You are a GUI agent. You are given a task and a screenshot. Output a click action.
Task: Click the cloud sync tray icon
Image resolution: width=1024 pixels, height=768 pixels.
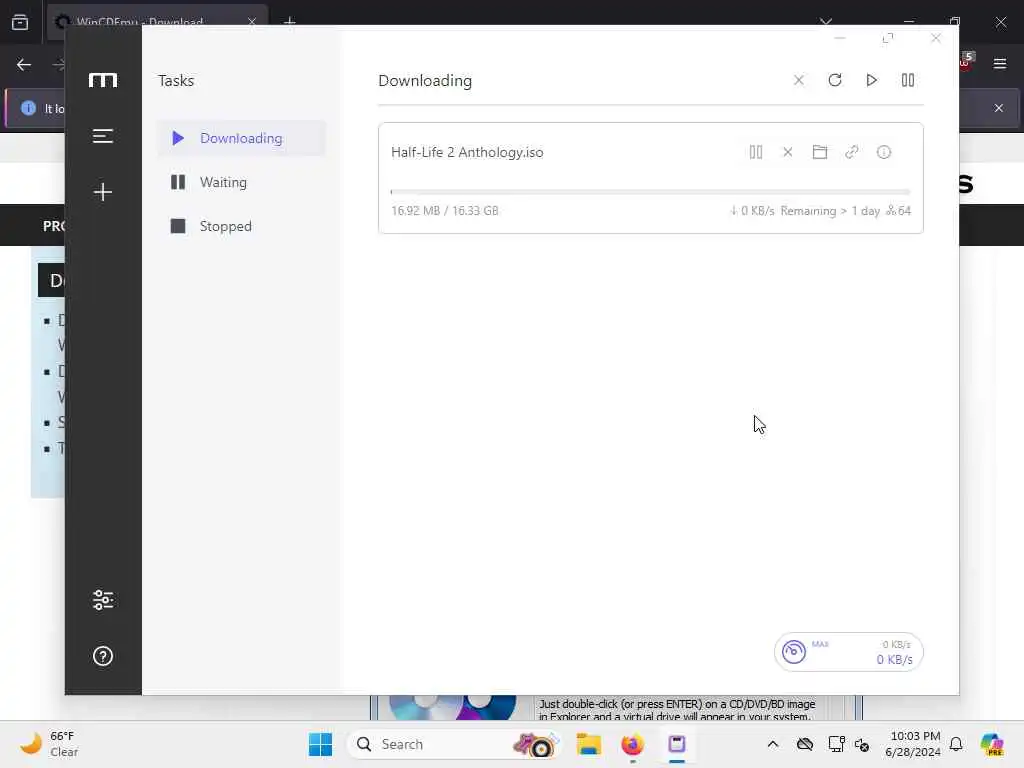(x=805, y=744)
